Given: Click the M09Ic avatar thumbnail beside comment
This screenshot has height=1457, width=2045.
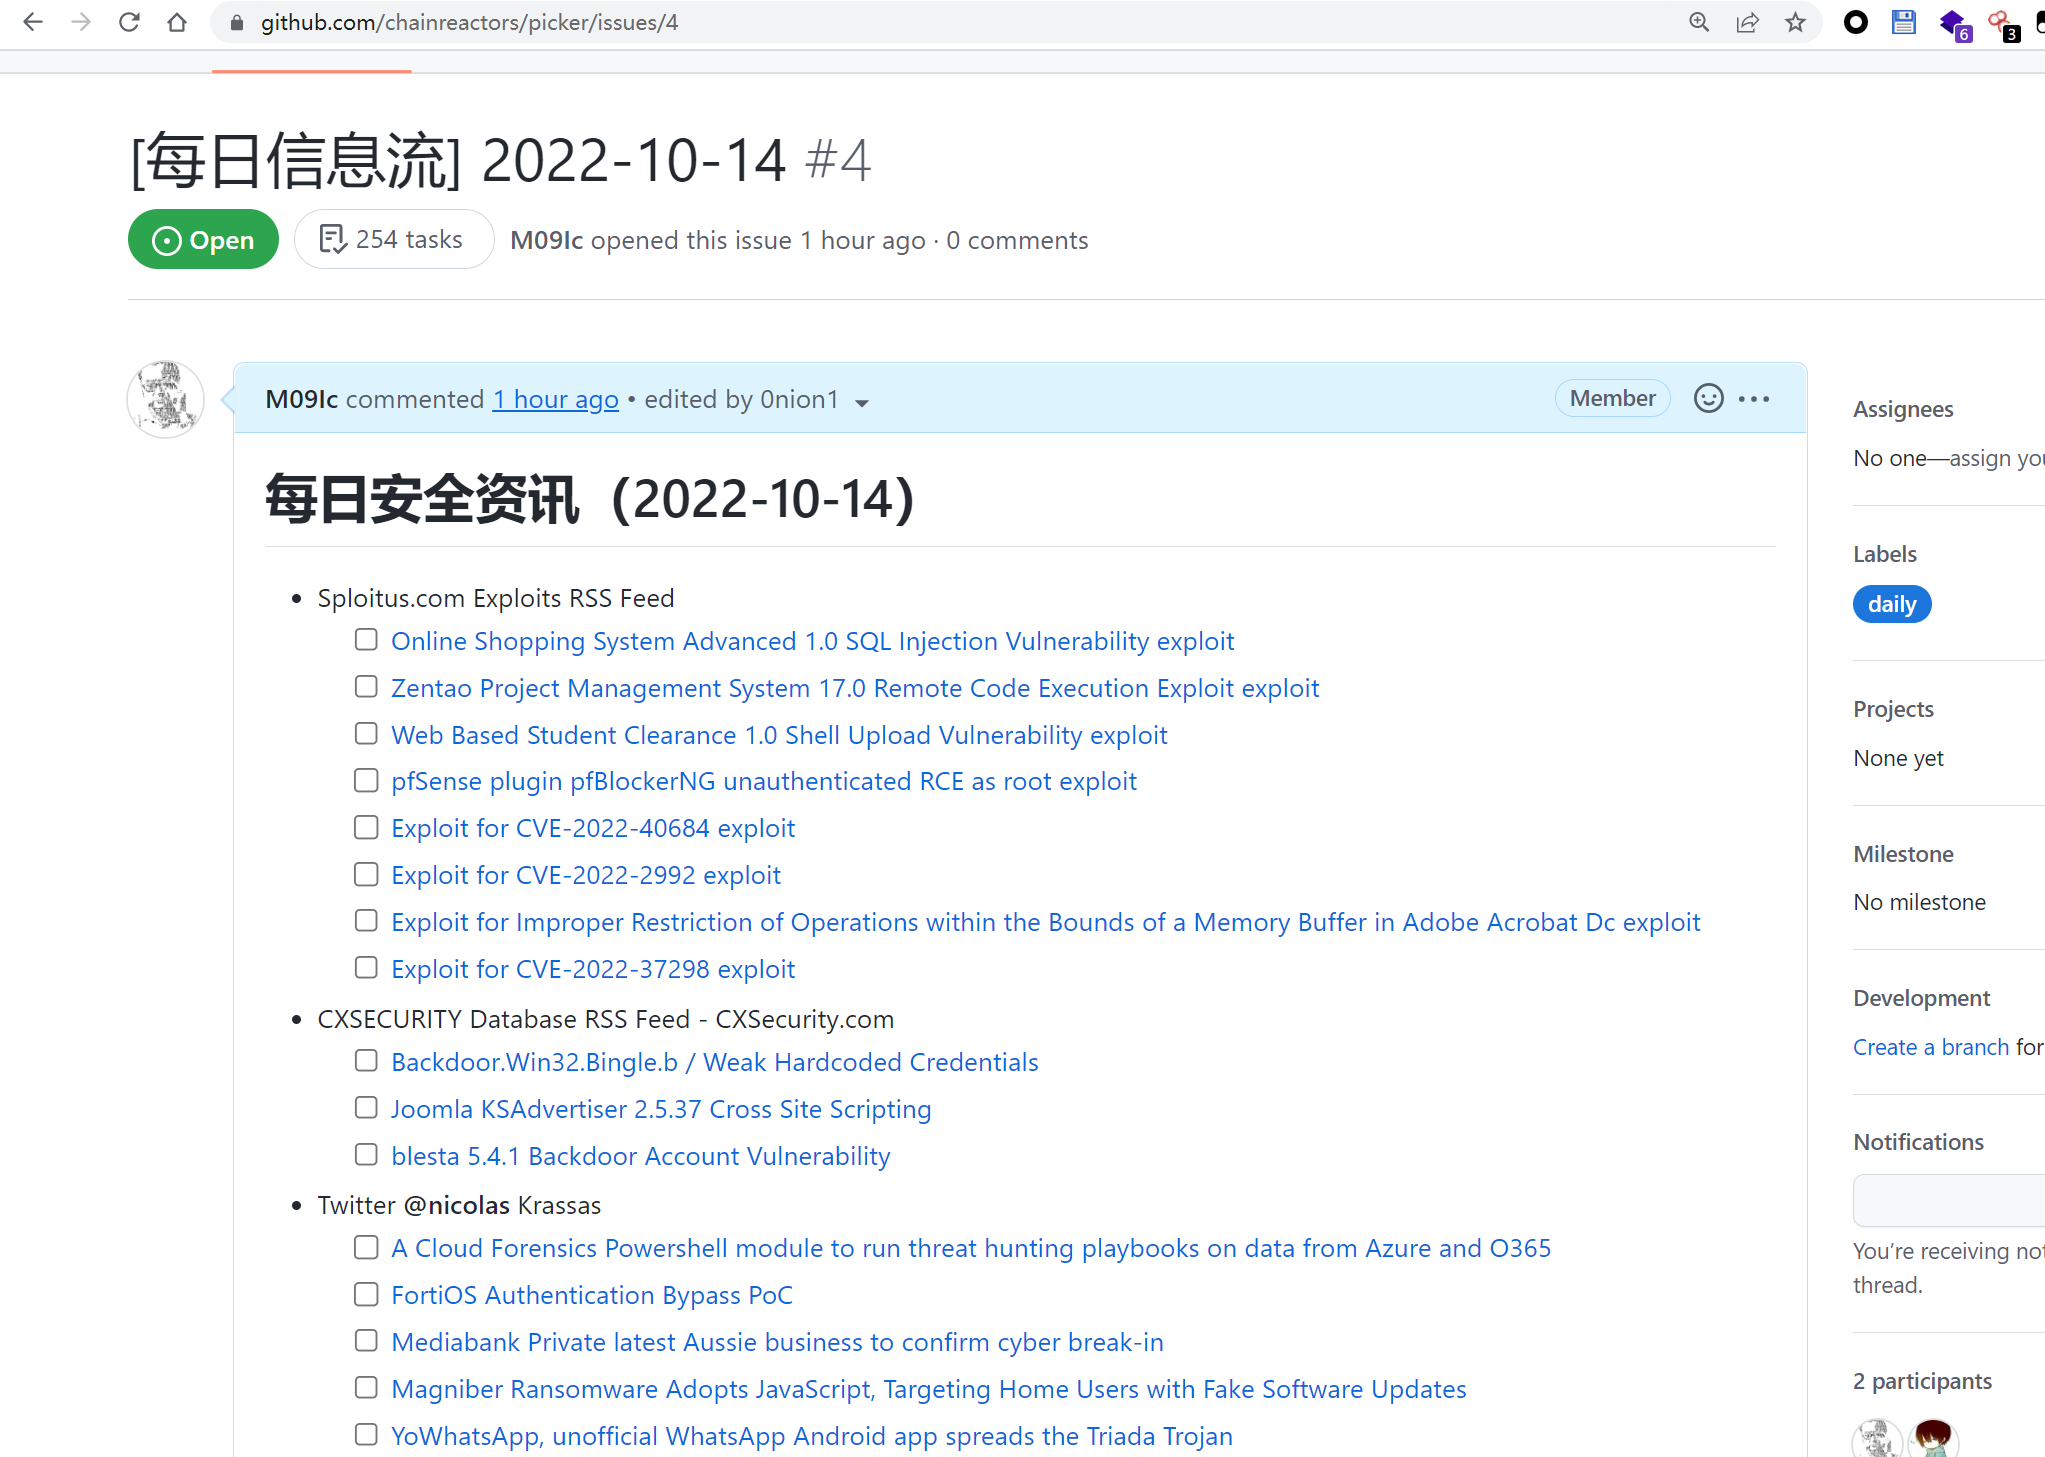Looking at the screenshot, I should (165, 399).
